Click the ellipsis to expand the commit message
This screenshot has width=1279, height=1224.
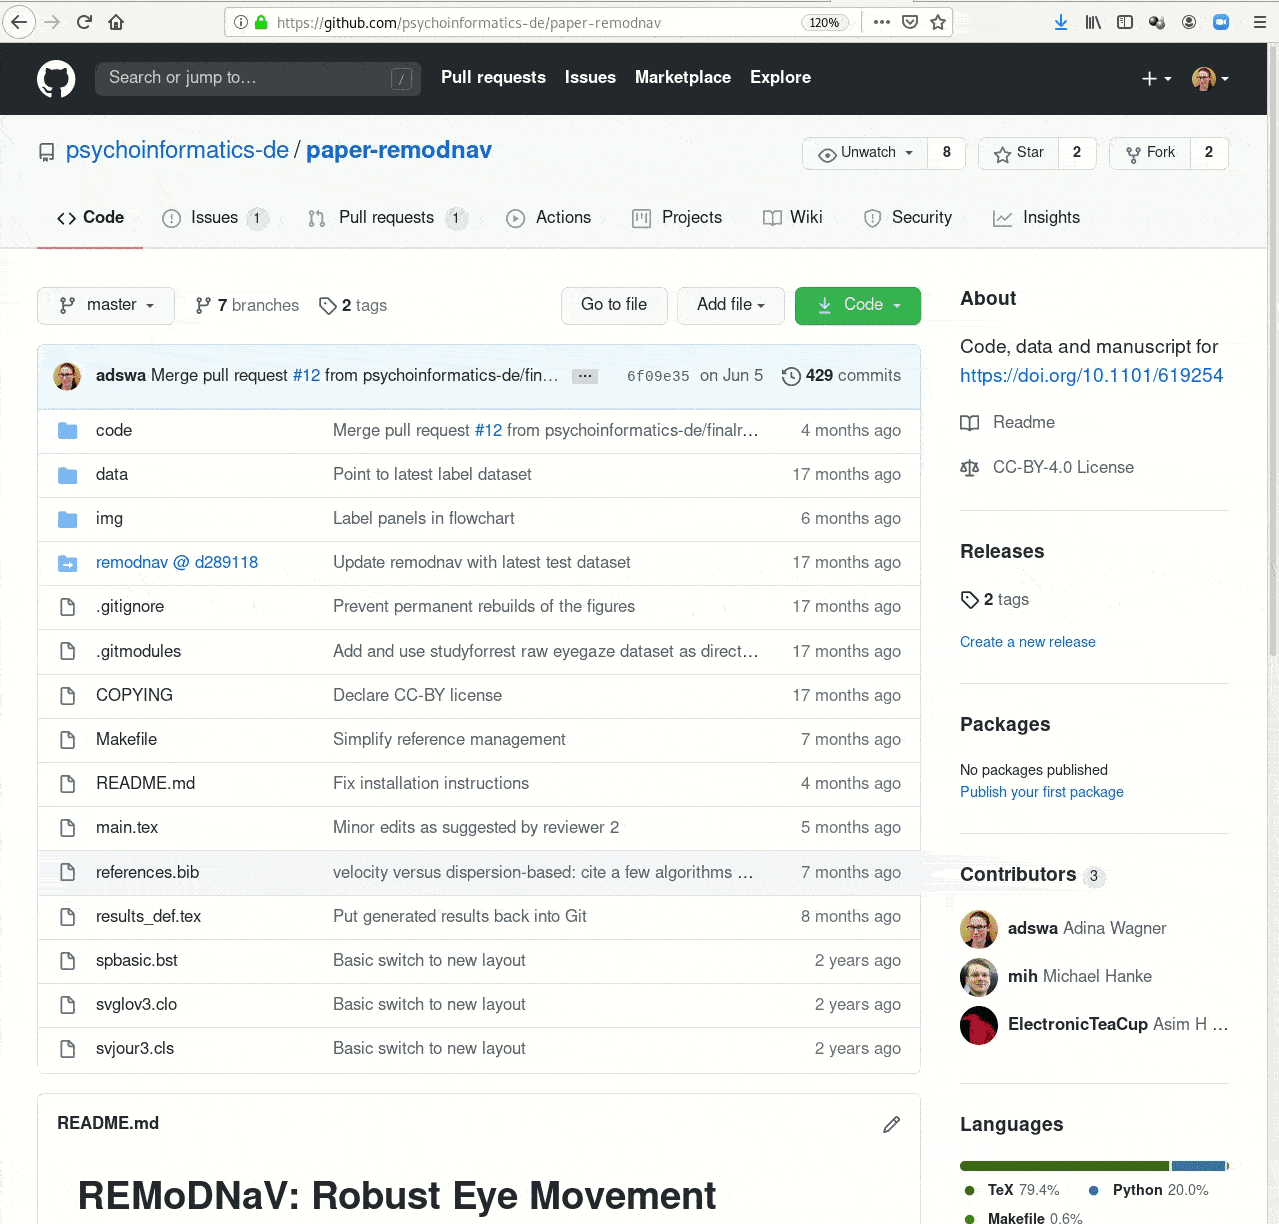tap(584, 376)
